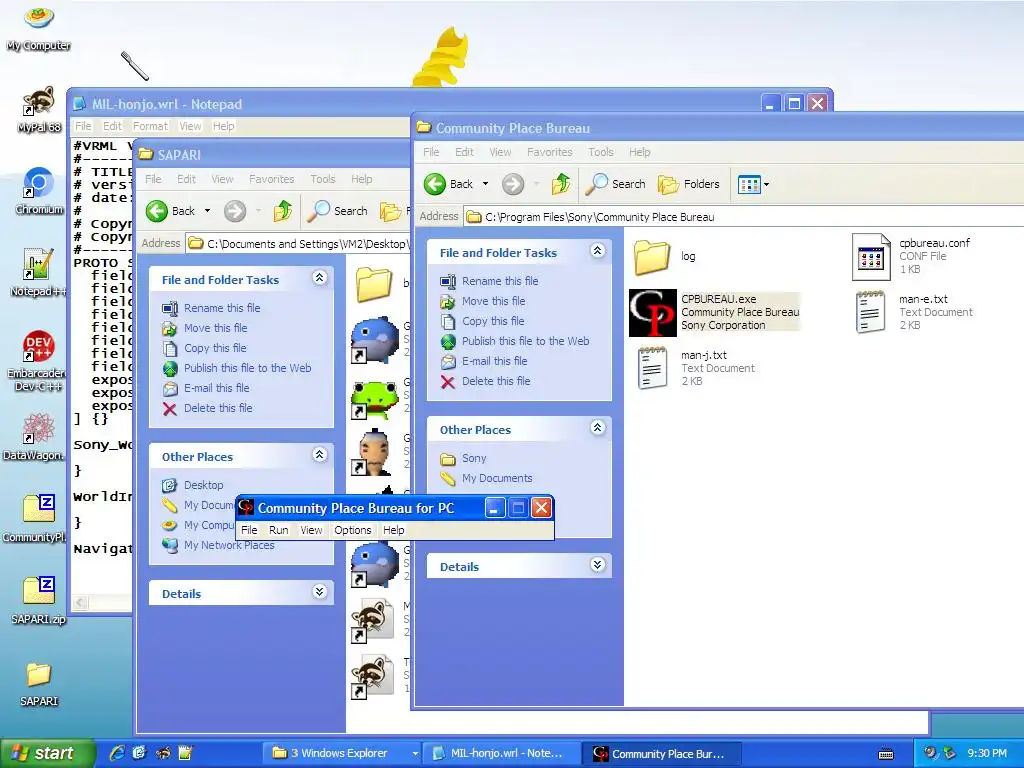
Task: Toggle Folders pane in Community Place Bureau toolbar
Action: 688,184
